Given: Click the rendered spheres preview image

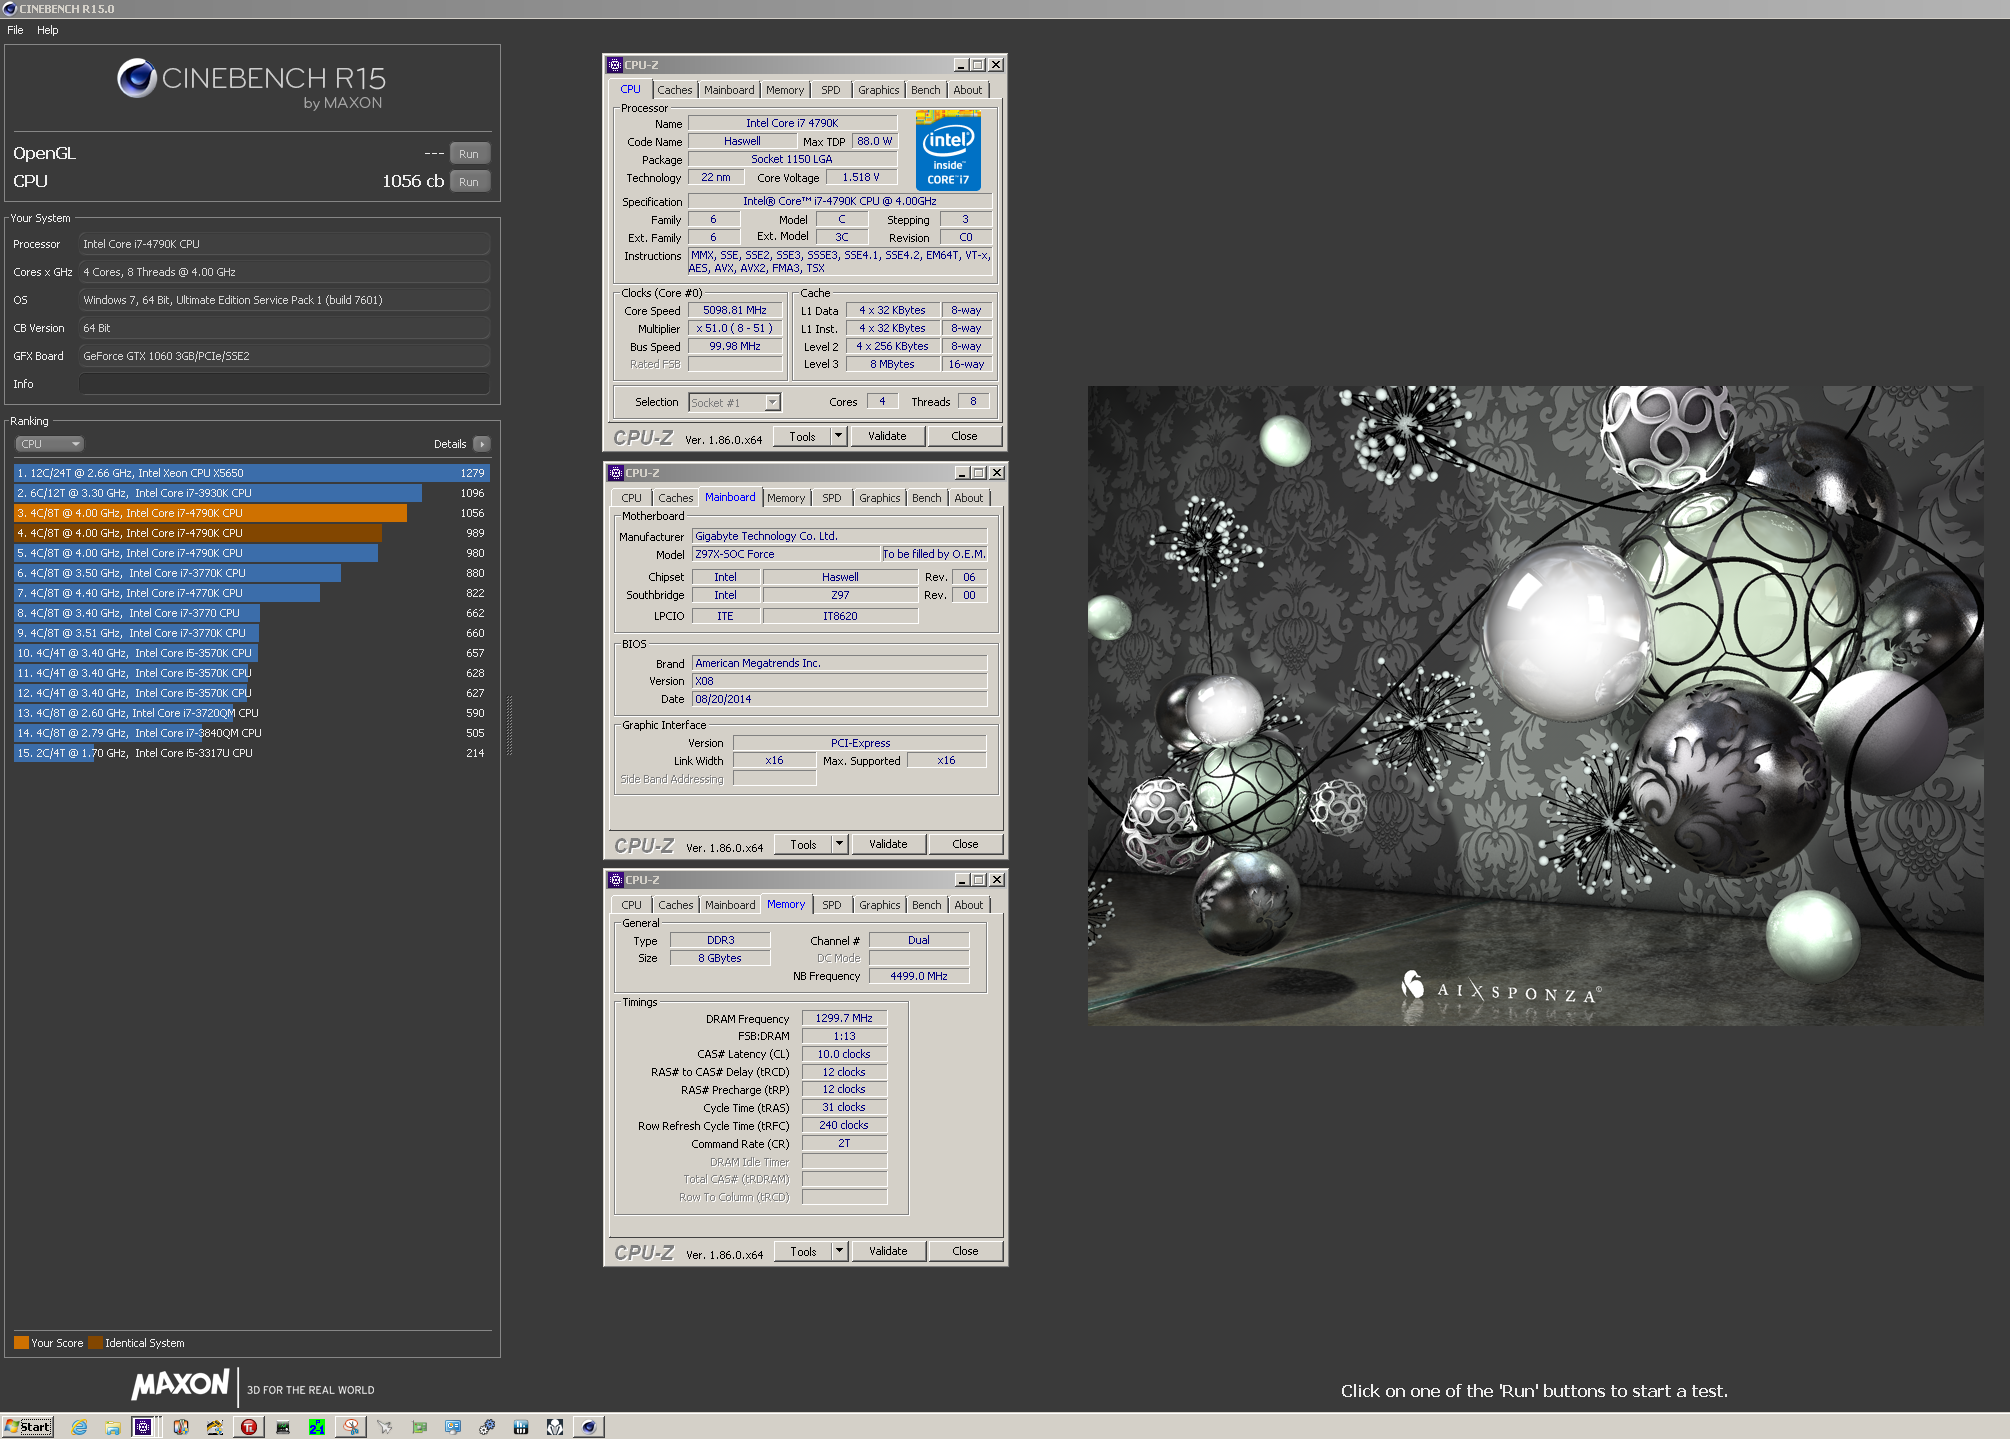Looking at the screenshot, I should (1535, 706).
